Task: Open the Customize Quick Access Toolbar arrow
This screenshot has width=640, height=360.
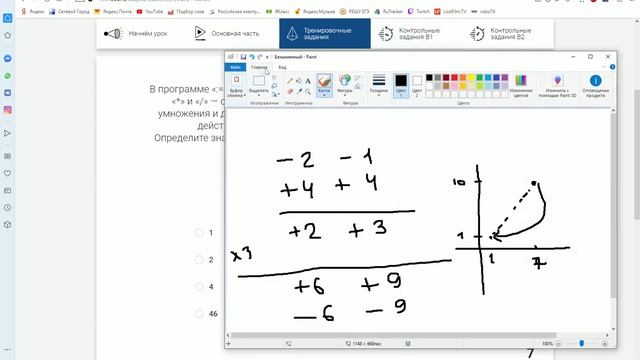Action: tap(267, 58)
